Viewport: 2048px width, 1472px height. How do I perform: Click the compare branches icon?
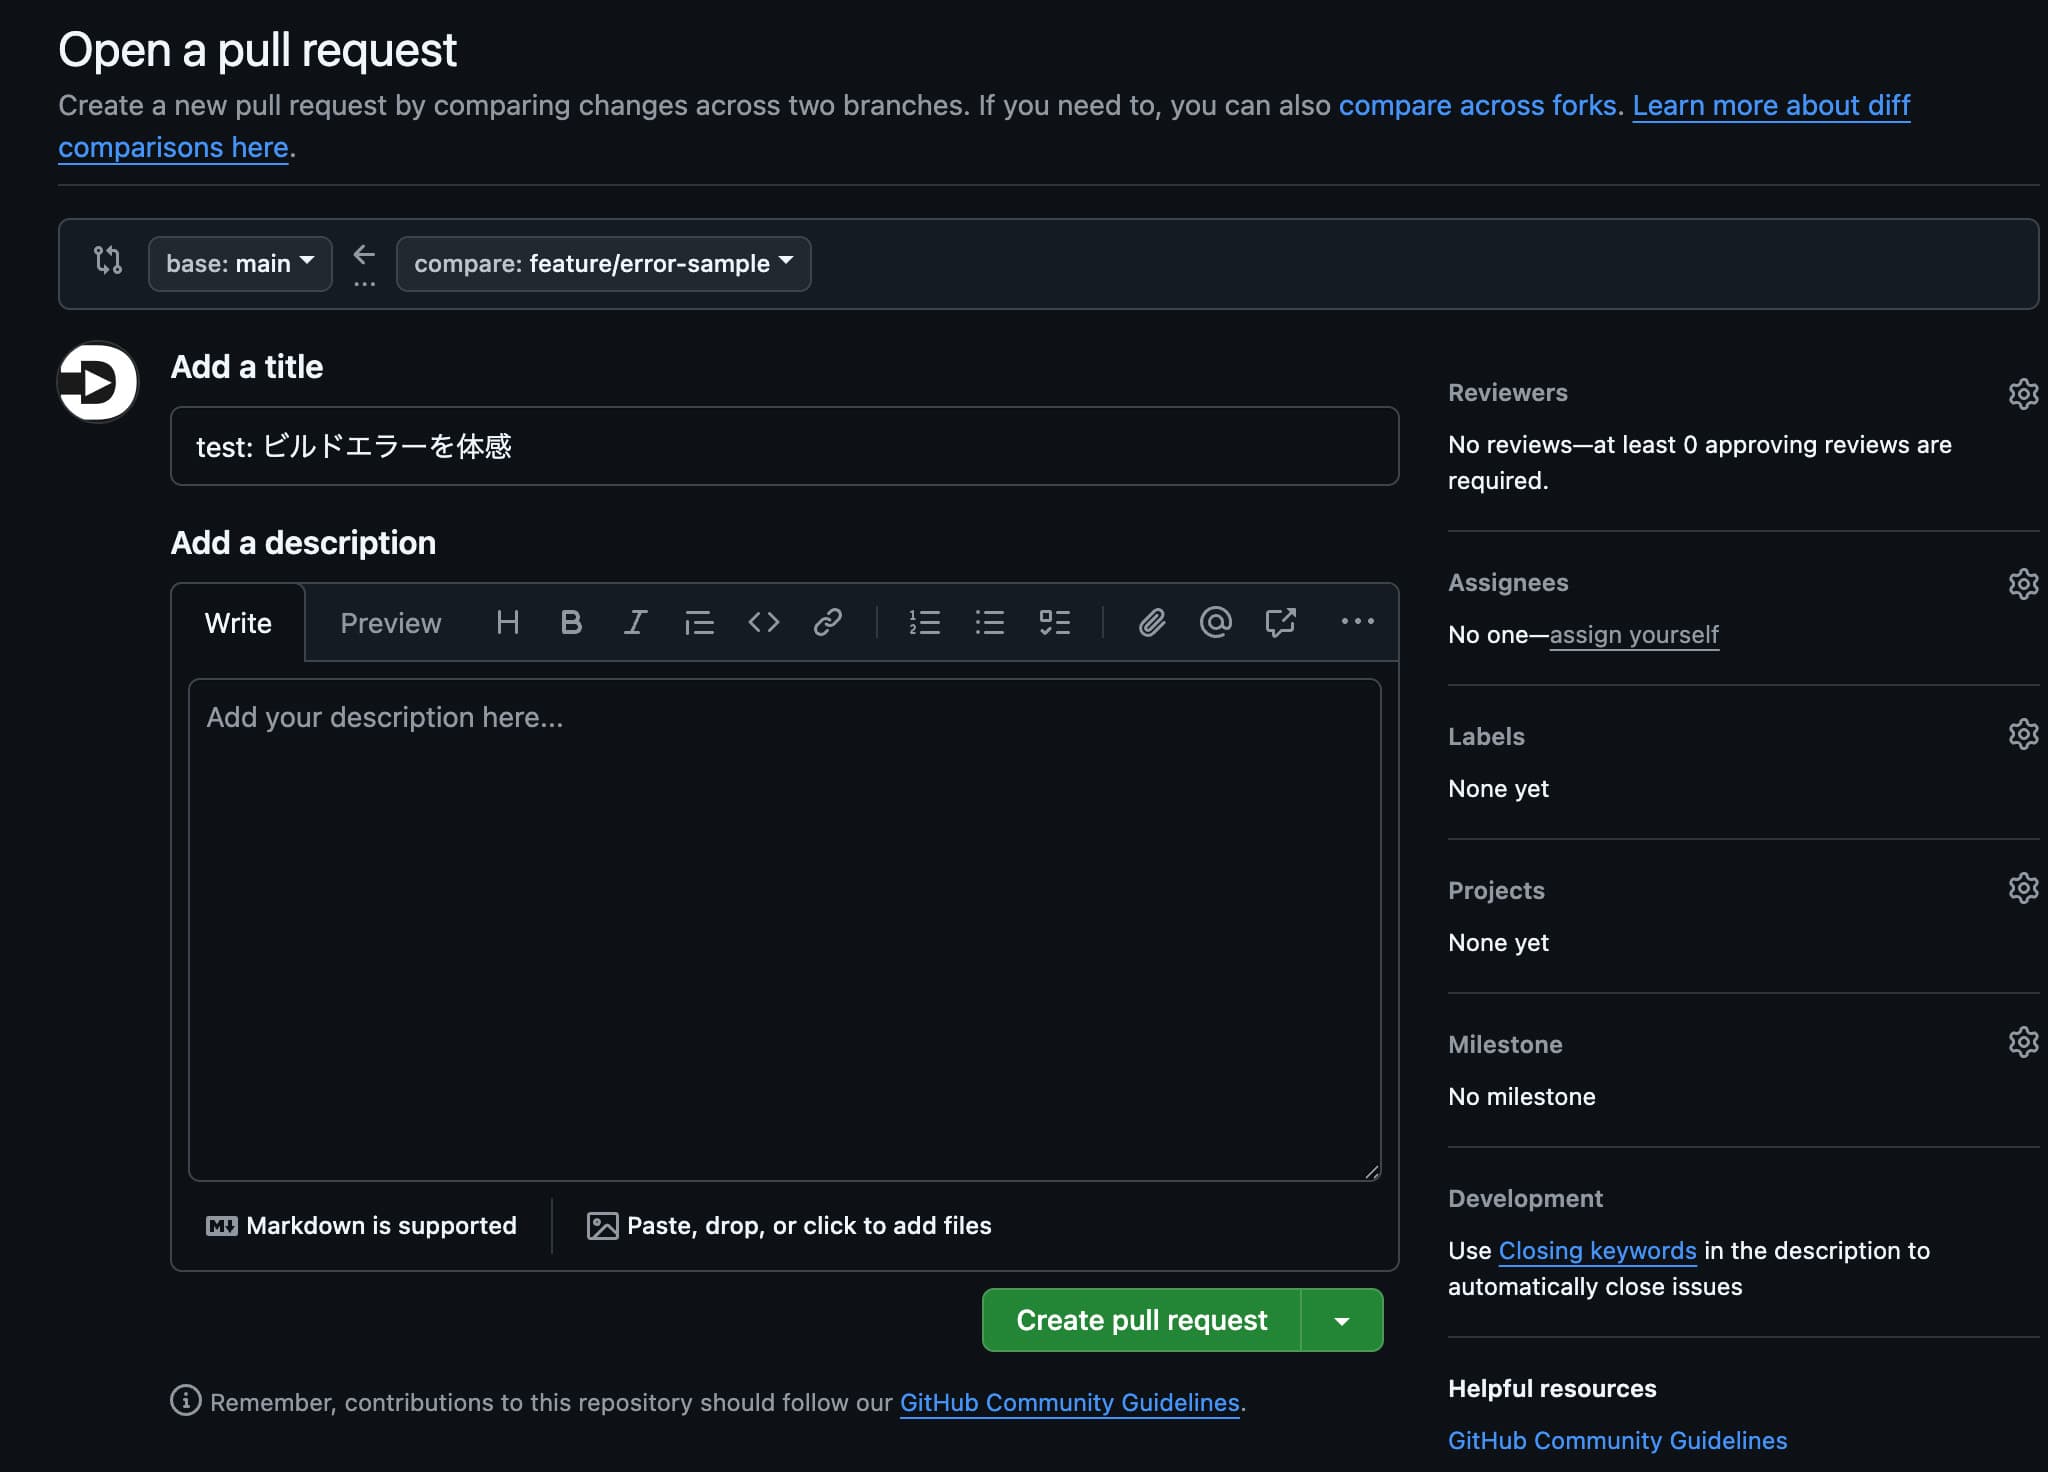(x=108, y=260)
